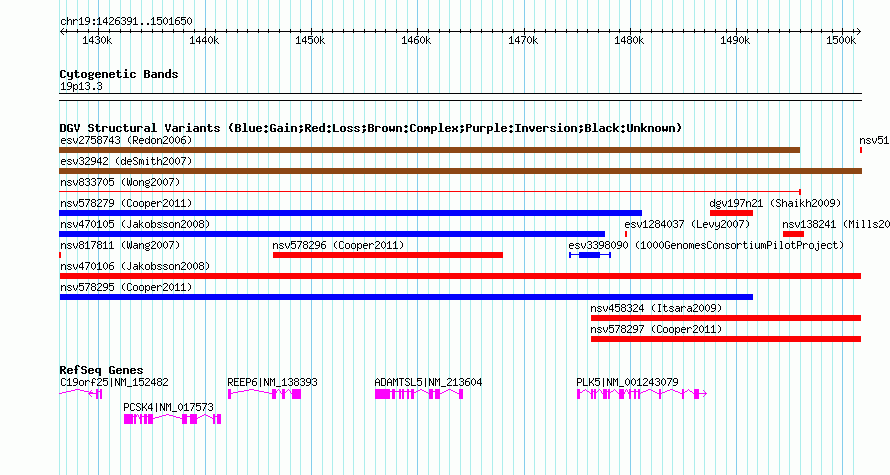Viewport: 890px width, 475px height.
Task: Click the nsv458324 (Itsara2009) red bar
Action: click(x=726, y=318)
